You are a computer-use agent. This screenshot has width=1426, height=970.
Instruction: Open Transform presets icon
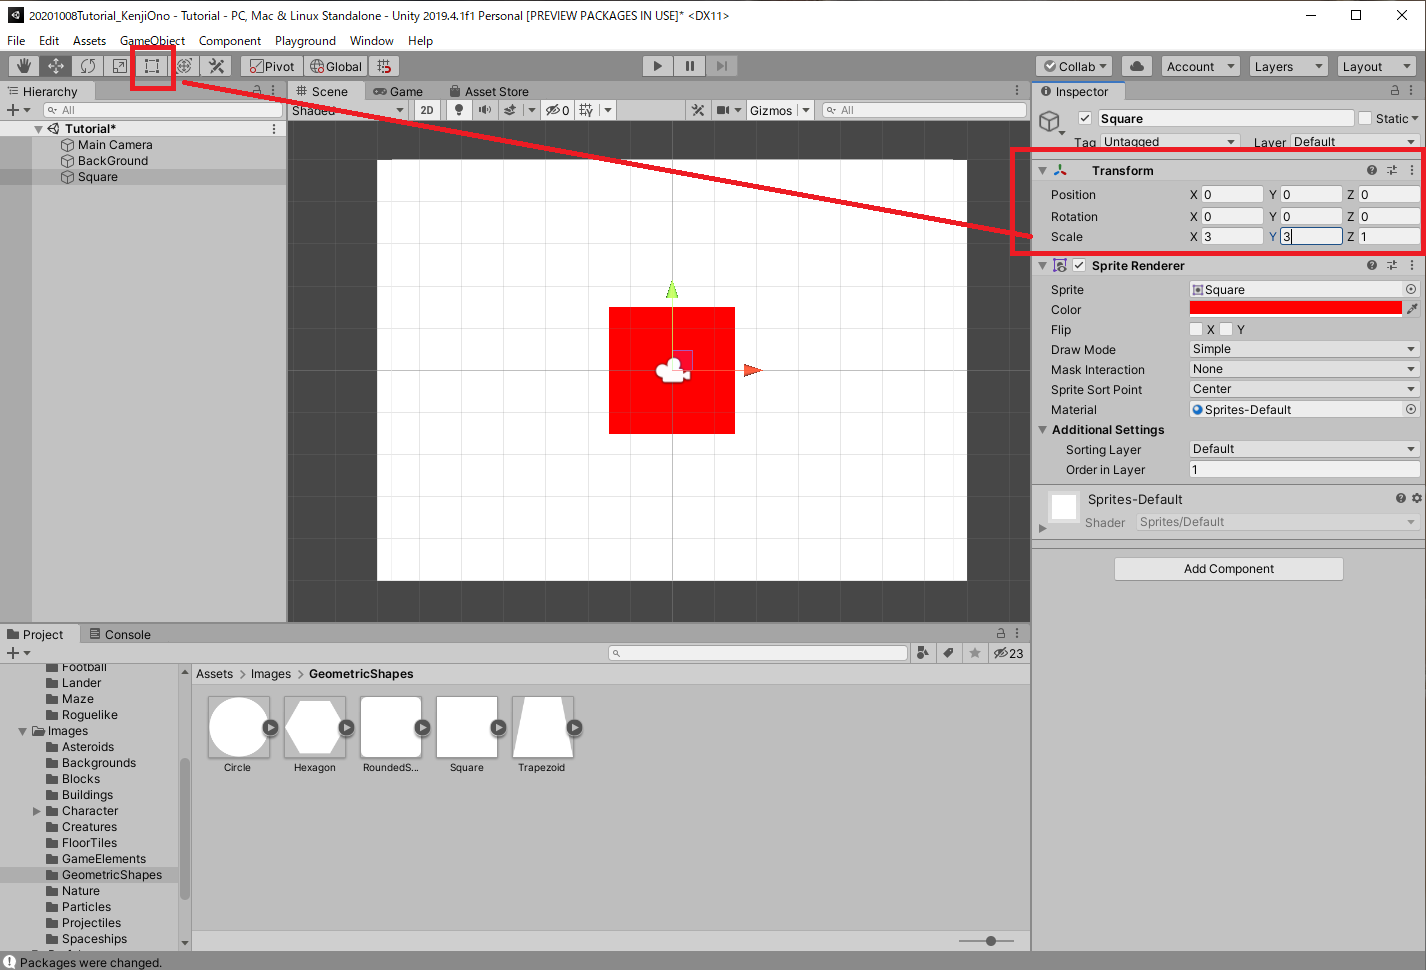(x=1392, y=170)
